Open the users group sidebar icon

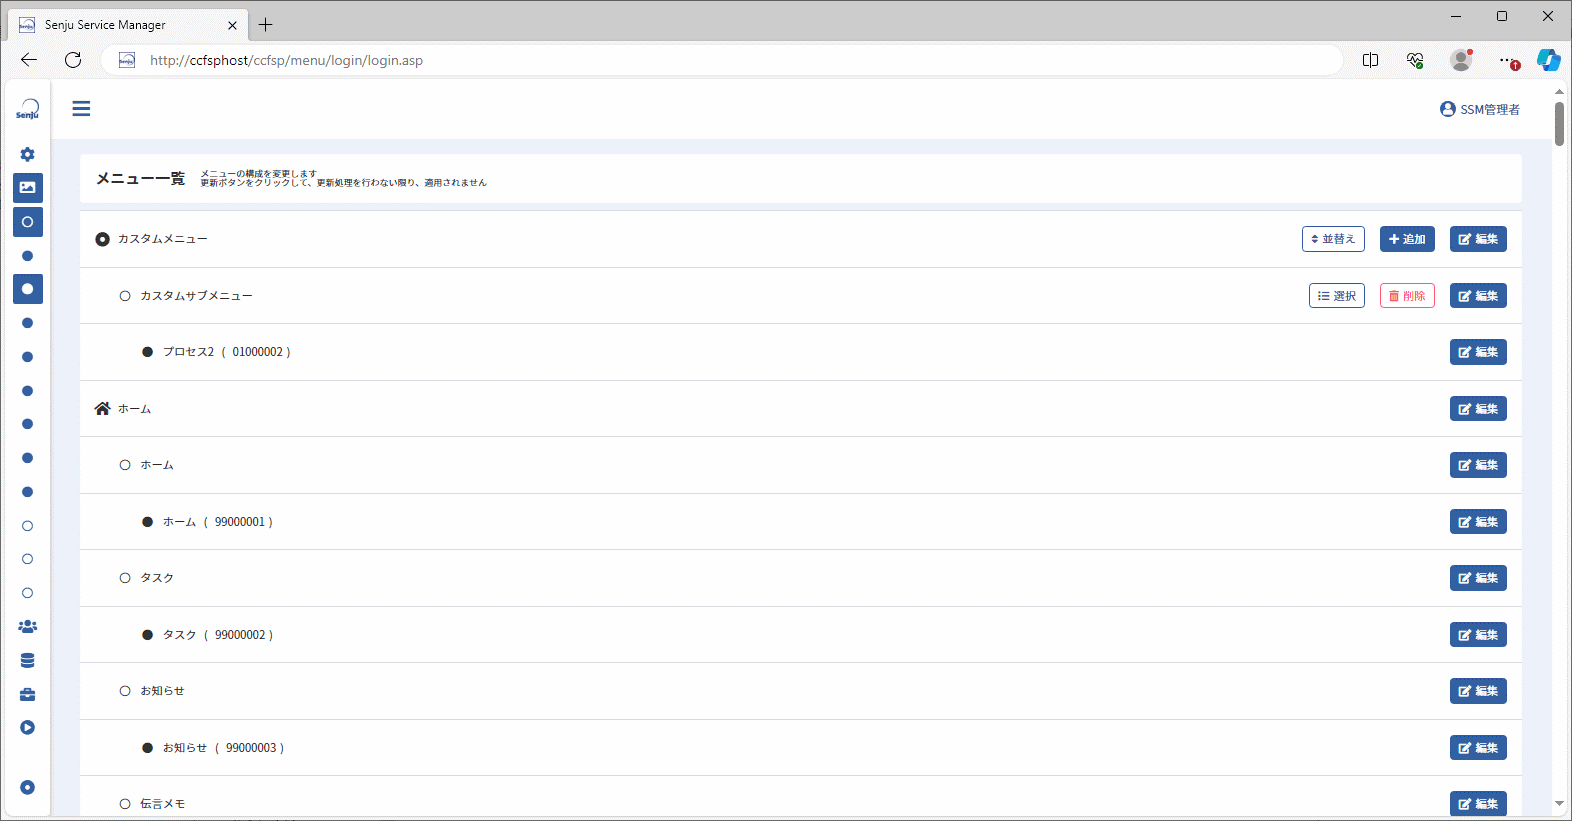pyautogui.click(x=27, y=627)
